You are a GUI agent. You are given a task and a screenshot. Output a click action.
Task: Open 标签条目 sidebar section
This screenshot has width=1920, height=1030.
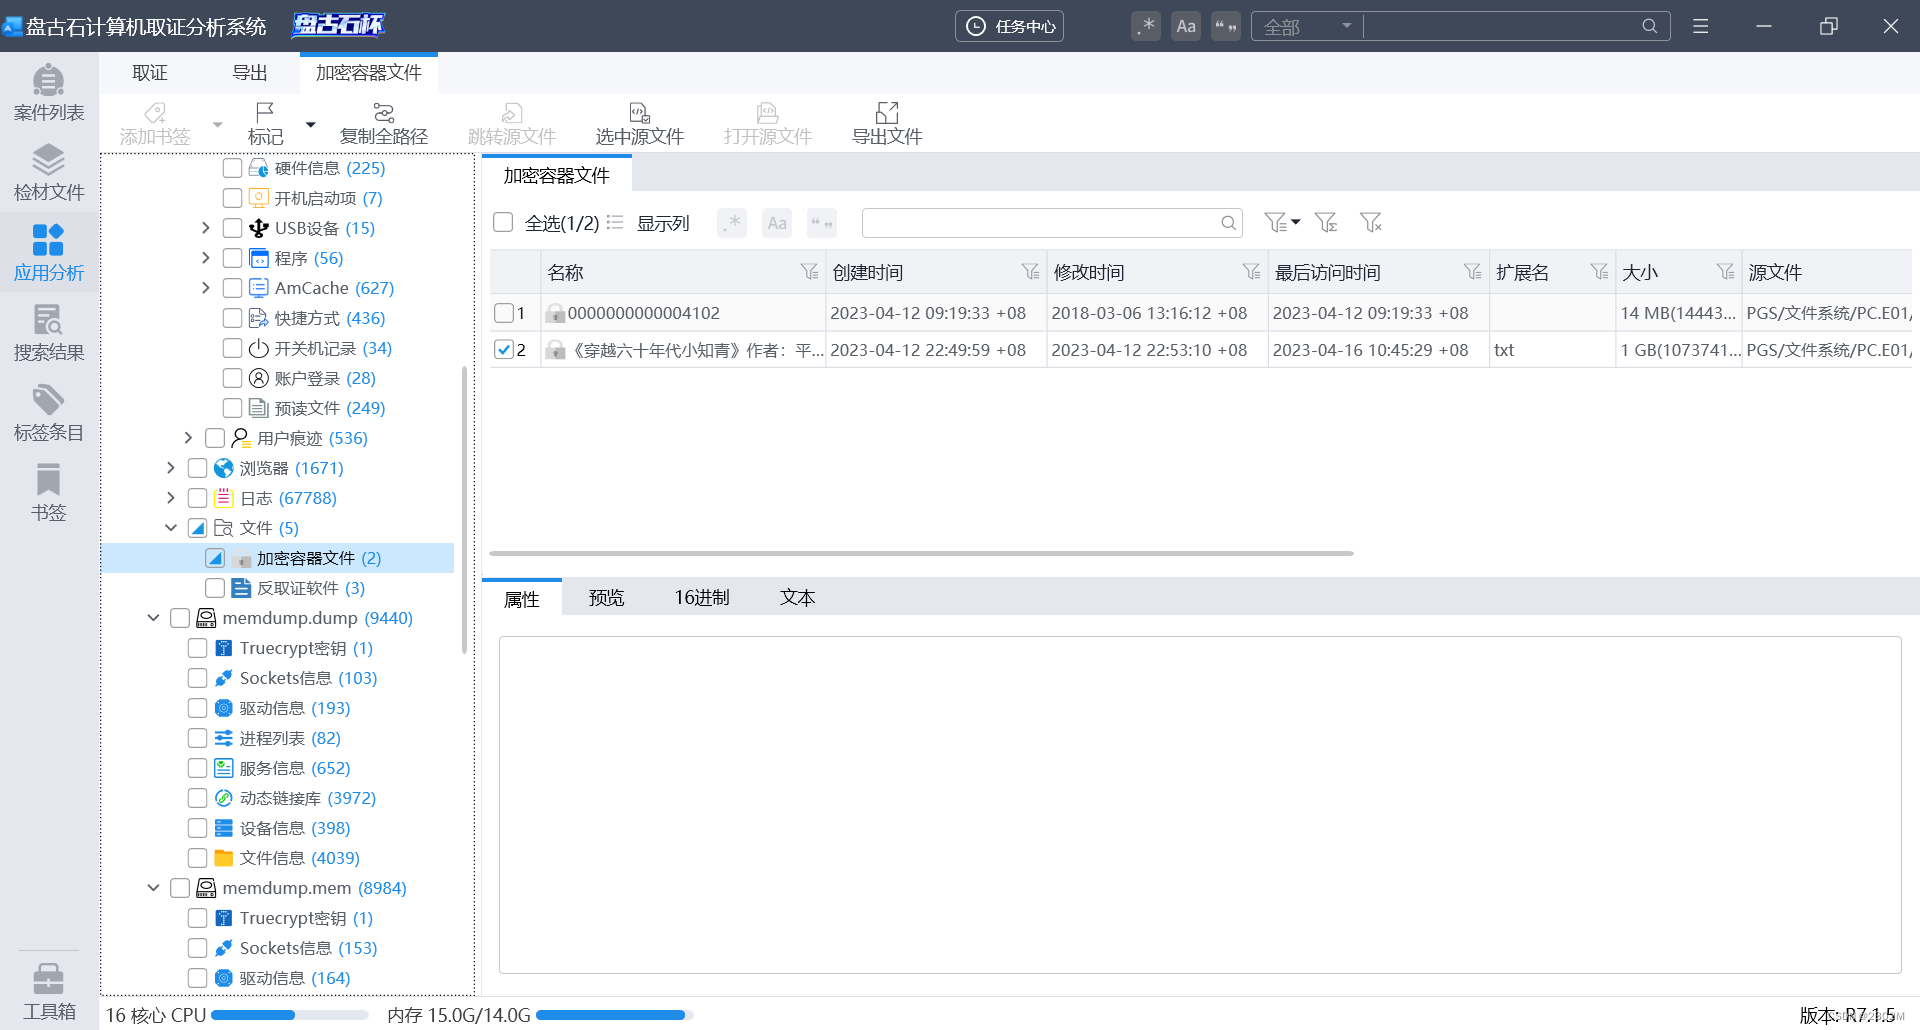pos(48,412)
